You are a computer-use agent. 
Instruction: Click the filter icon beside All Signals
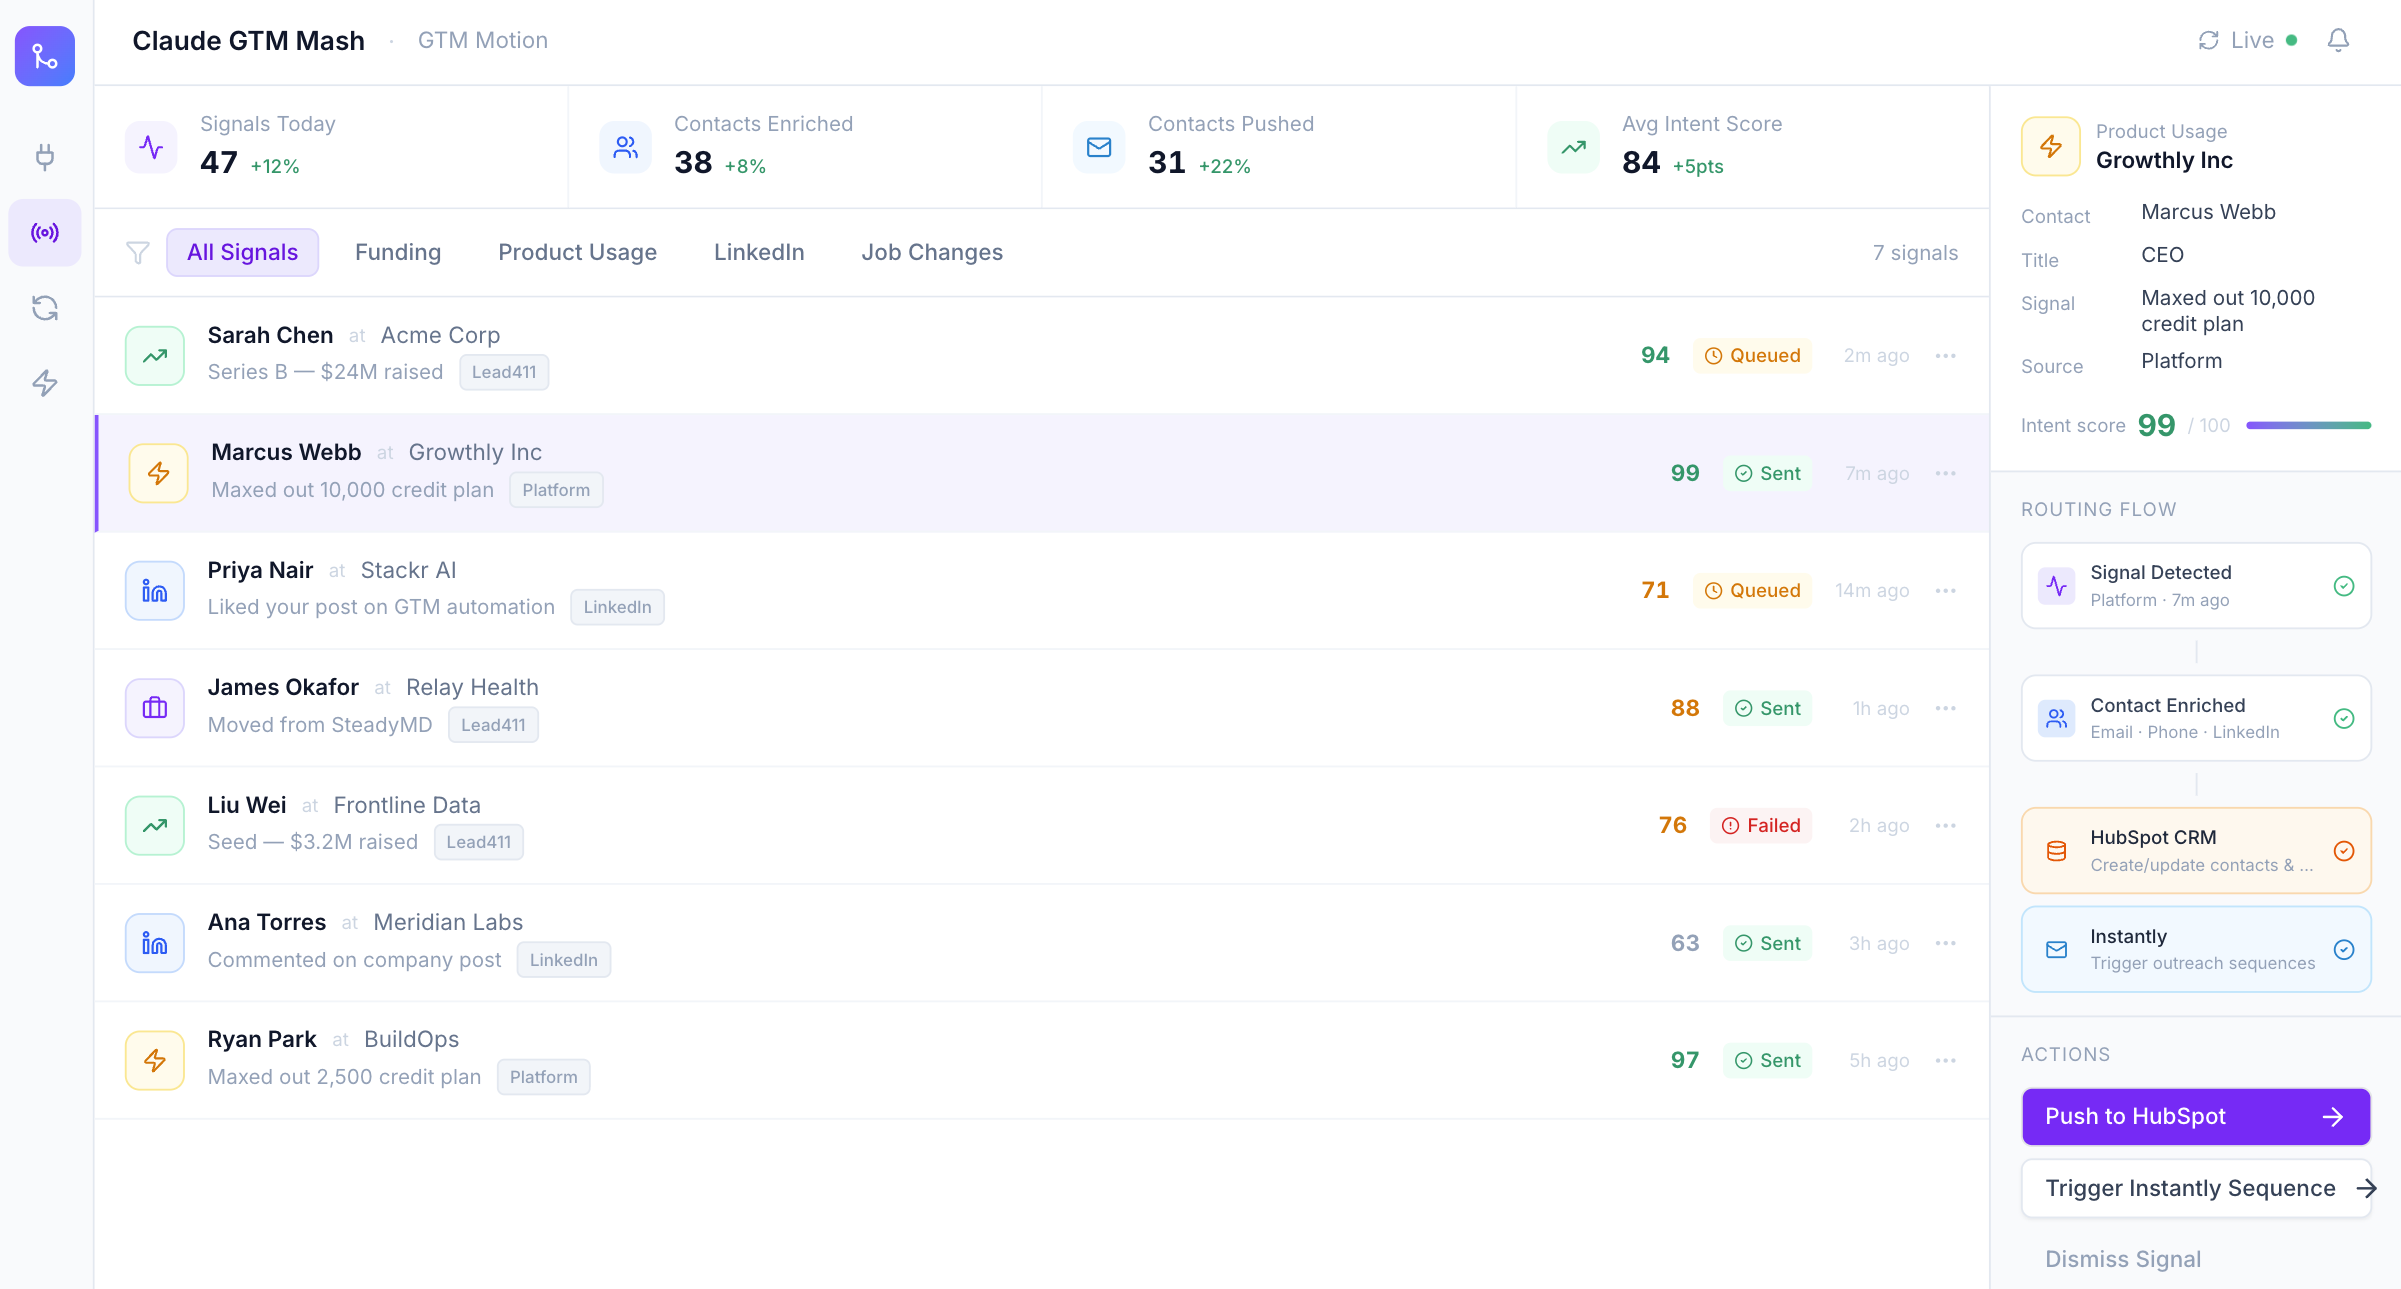tap(137, 252)
